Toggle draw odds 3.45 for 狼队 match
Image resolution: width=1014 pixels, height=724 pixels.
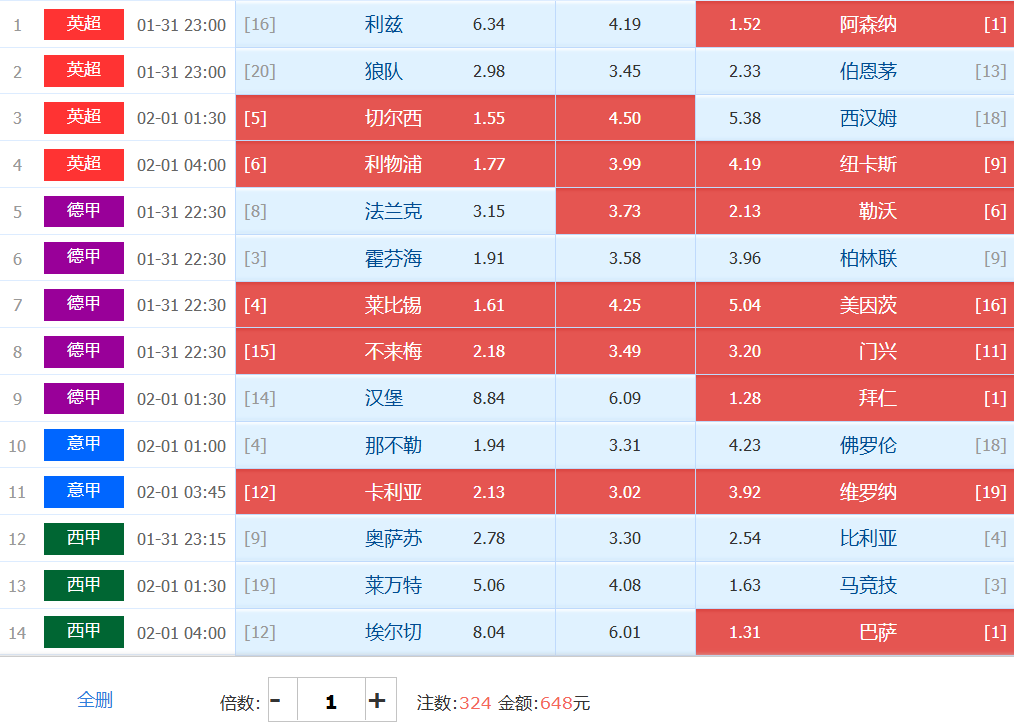click(625, 71)
